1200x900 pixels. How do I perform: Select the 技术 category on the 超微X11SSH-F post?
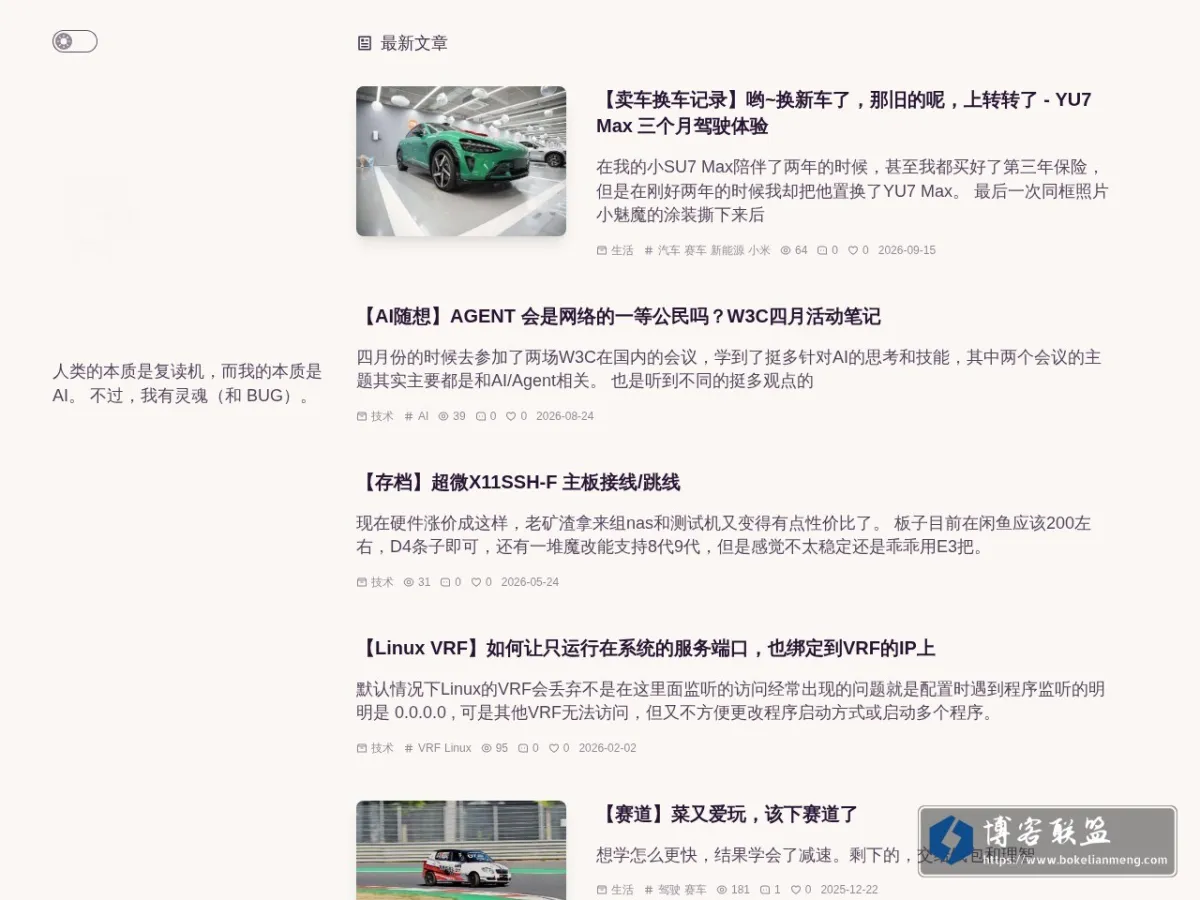pos(382,583)
